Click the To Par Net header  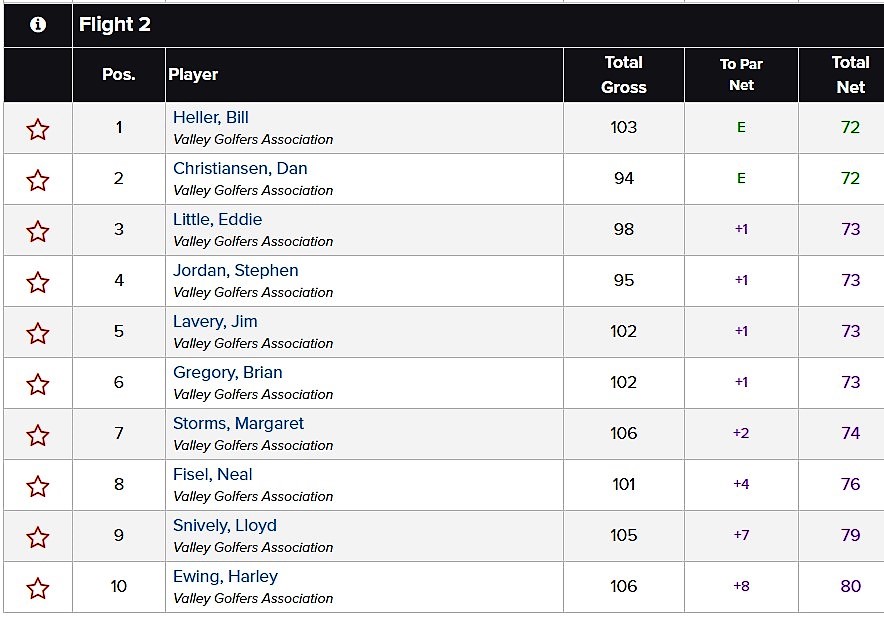click(x=741, y=74)
